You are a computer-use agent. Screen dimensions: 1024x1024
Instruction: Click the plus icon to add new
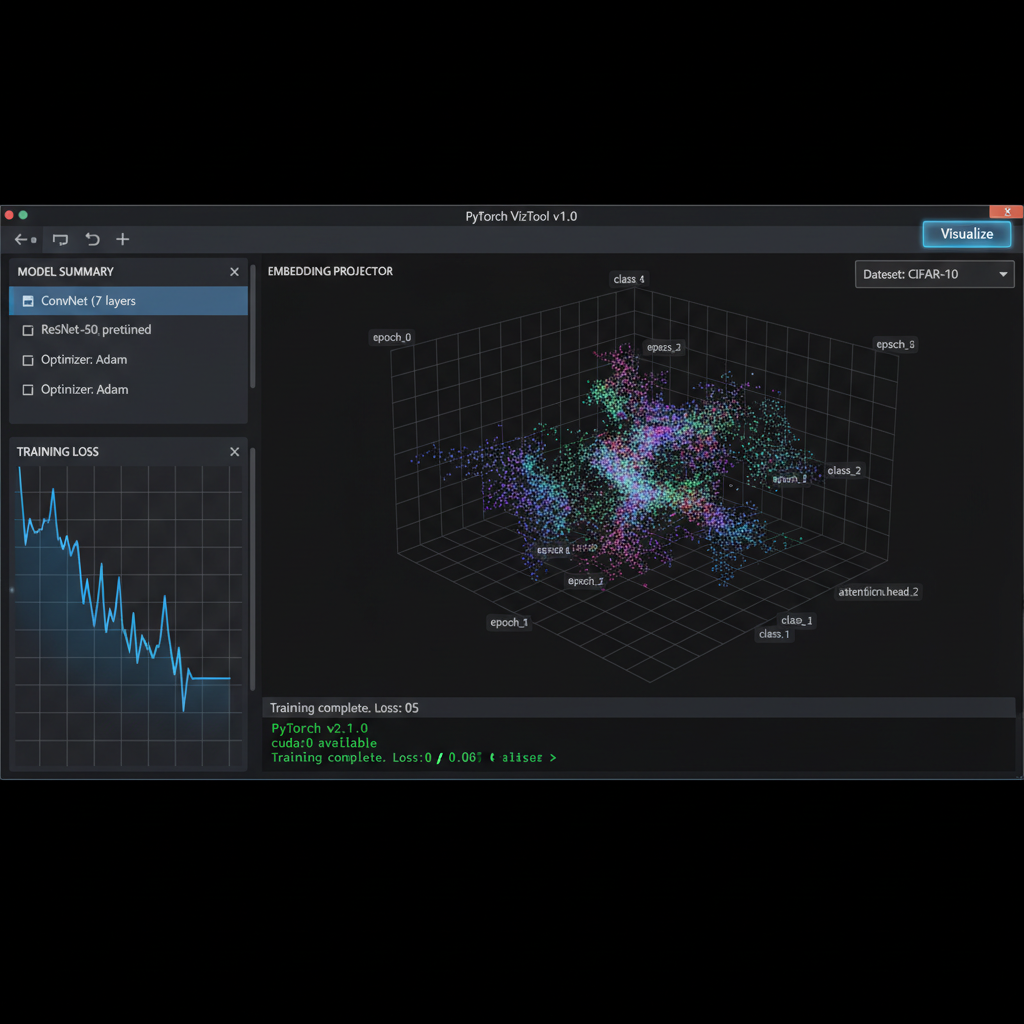tap(123, 240)
